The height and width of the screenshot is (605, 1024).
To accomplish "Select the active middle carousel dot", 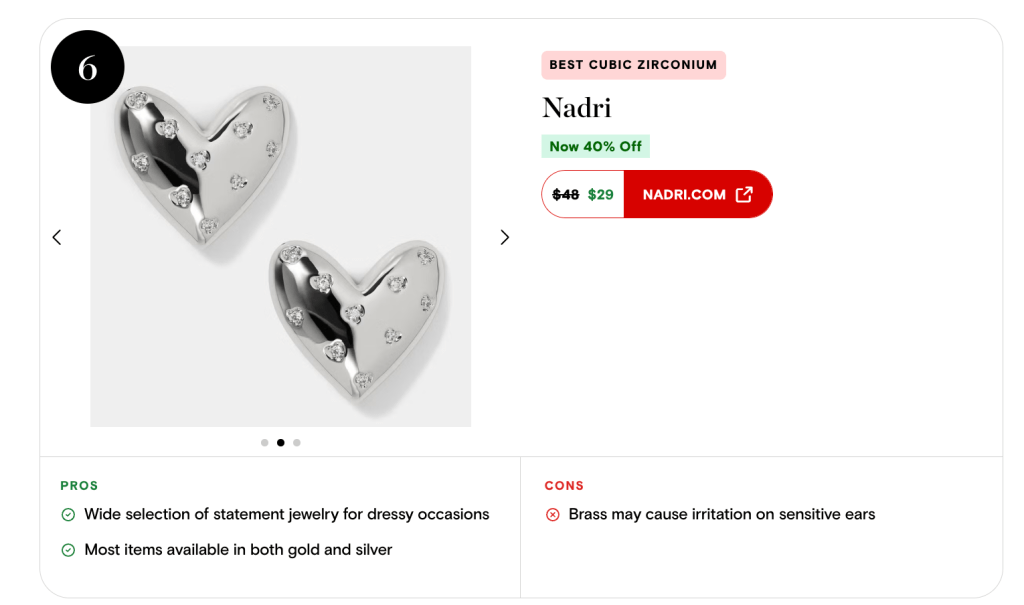I will point(281,442).
